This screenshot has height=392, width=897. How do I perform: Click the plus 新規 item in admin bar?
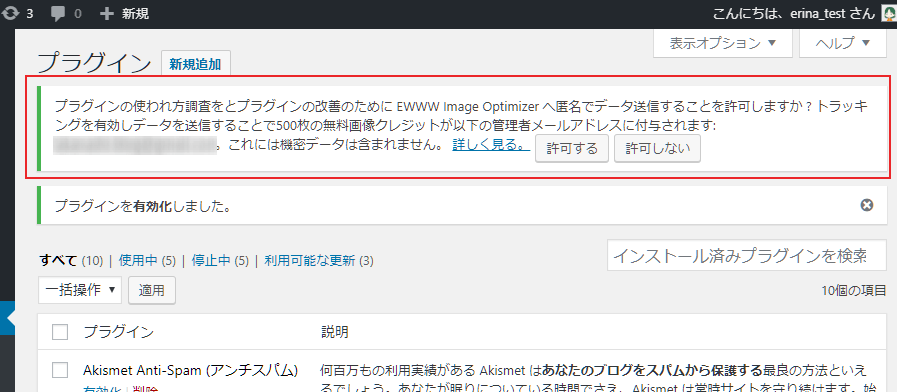click(x=124, y=14)
